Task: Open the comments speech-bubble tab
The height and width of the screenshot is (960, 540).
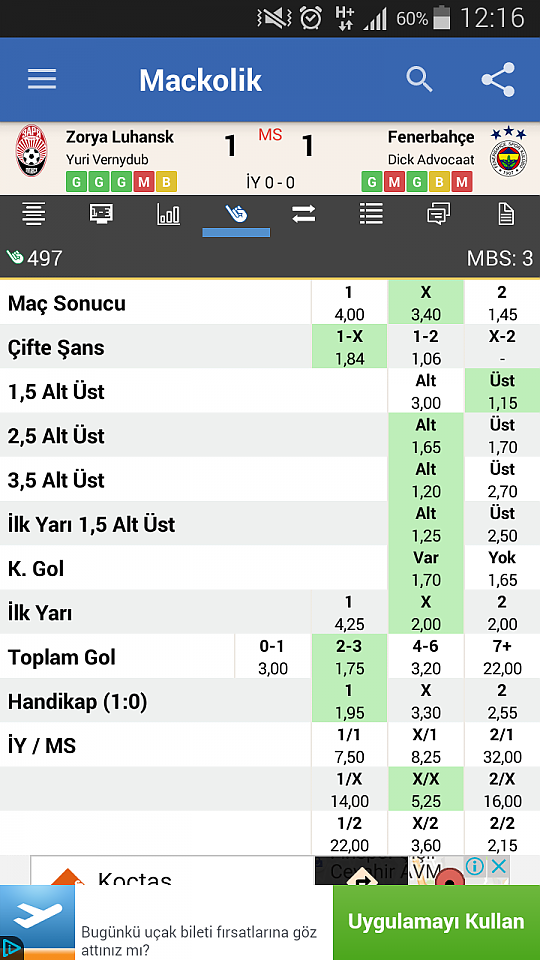Action: click(438, 214)
